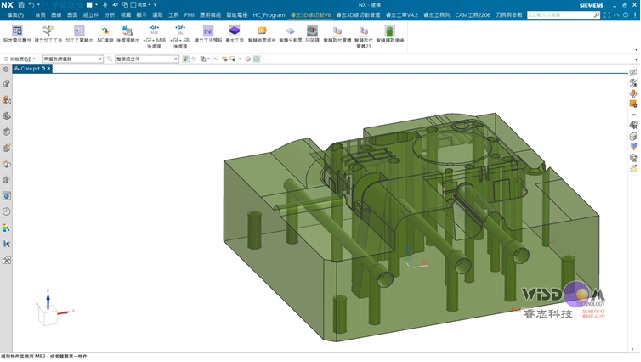Screen dimensions: 641x362
Task: Click the full screen icon near search
Action: [607, 15]
